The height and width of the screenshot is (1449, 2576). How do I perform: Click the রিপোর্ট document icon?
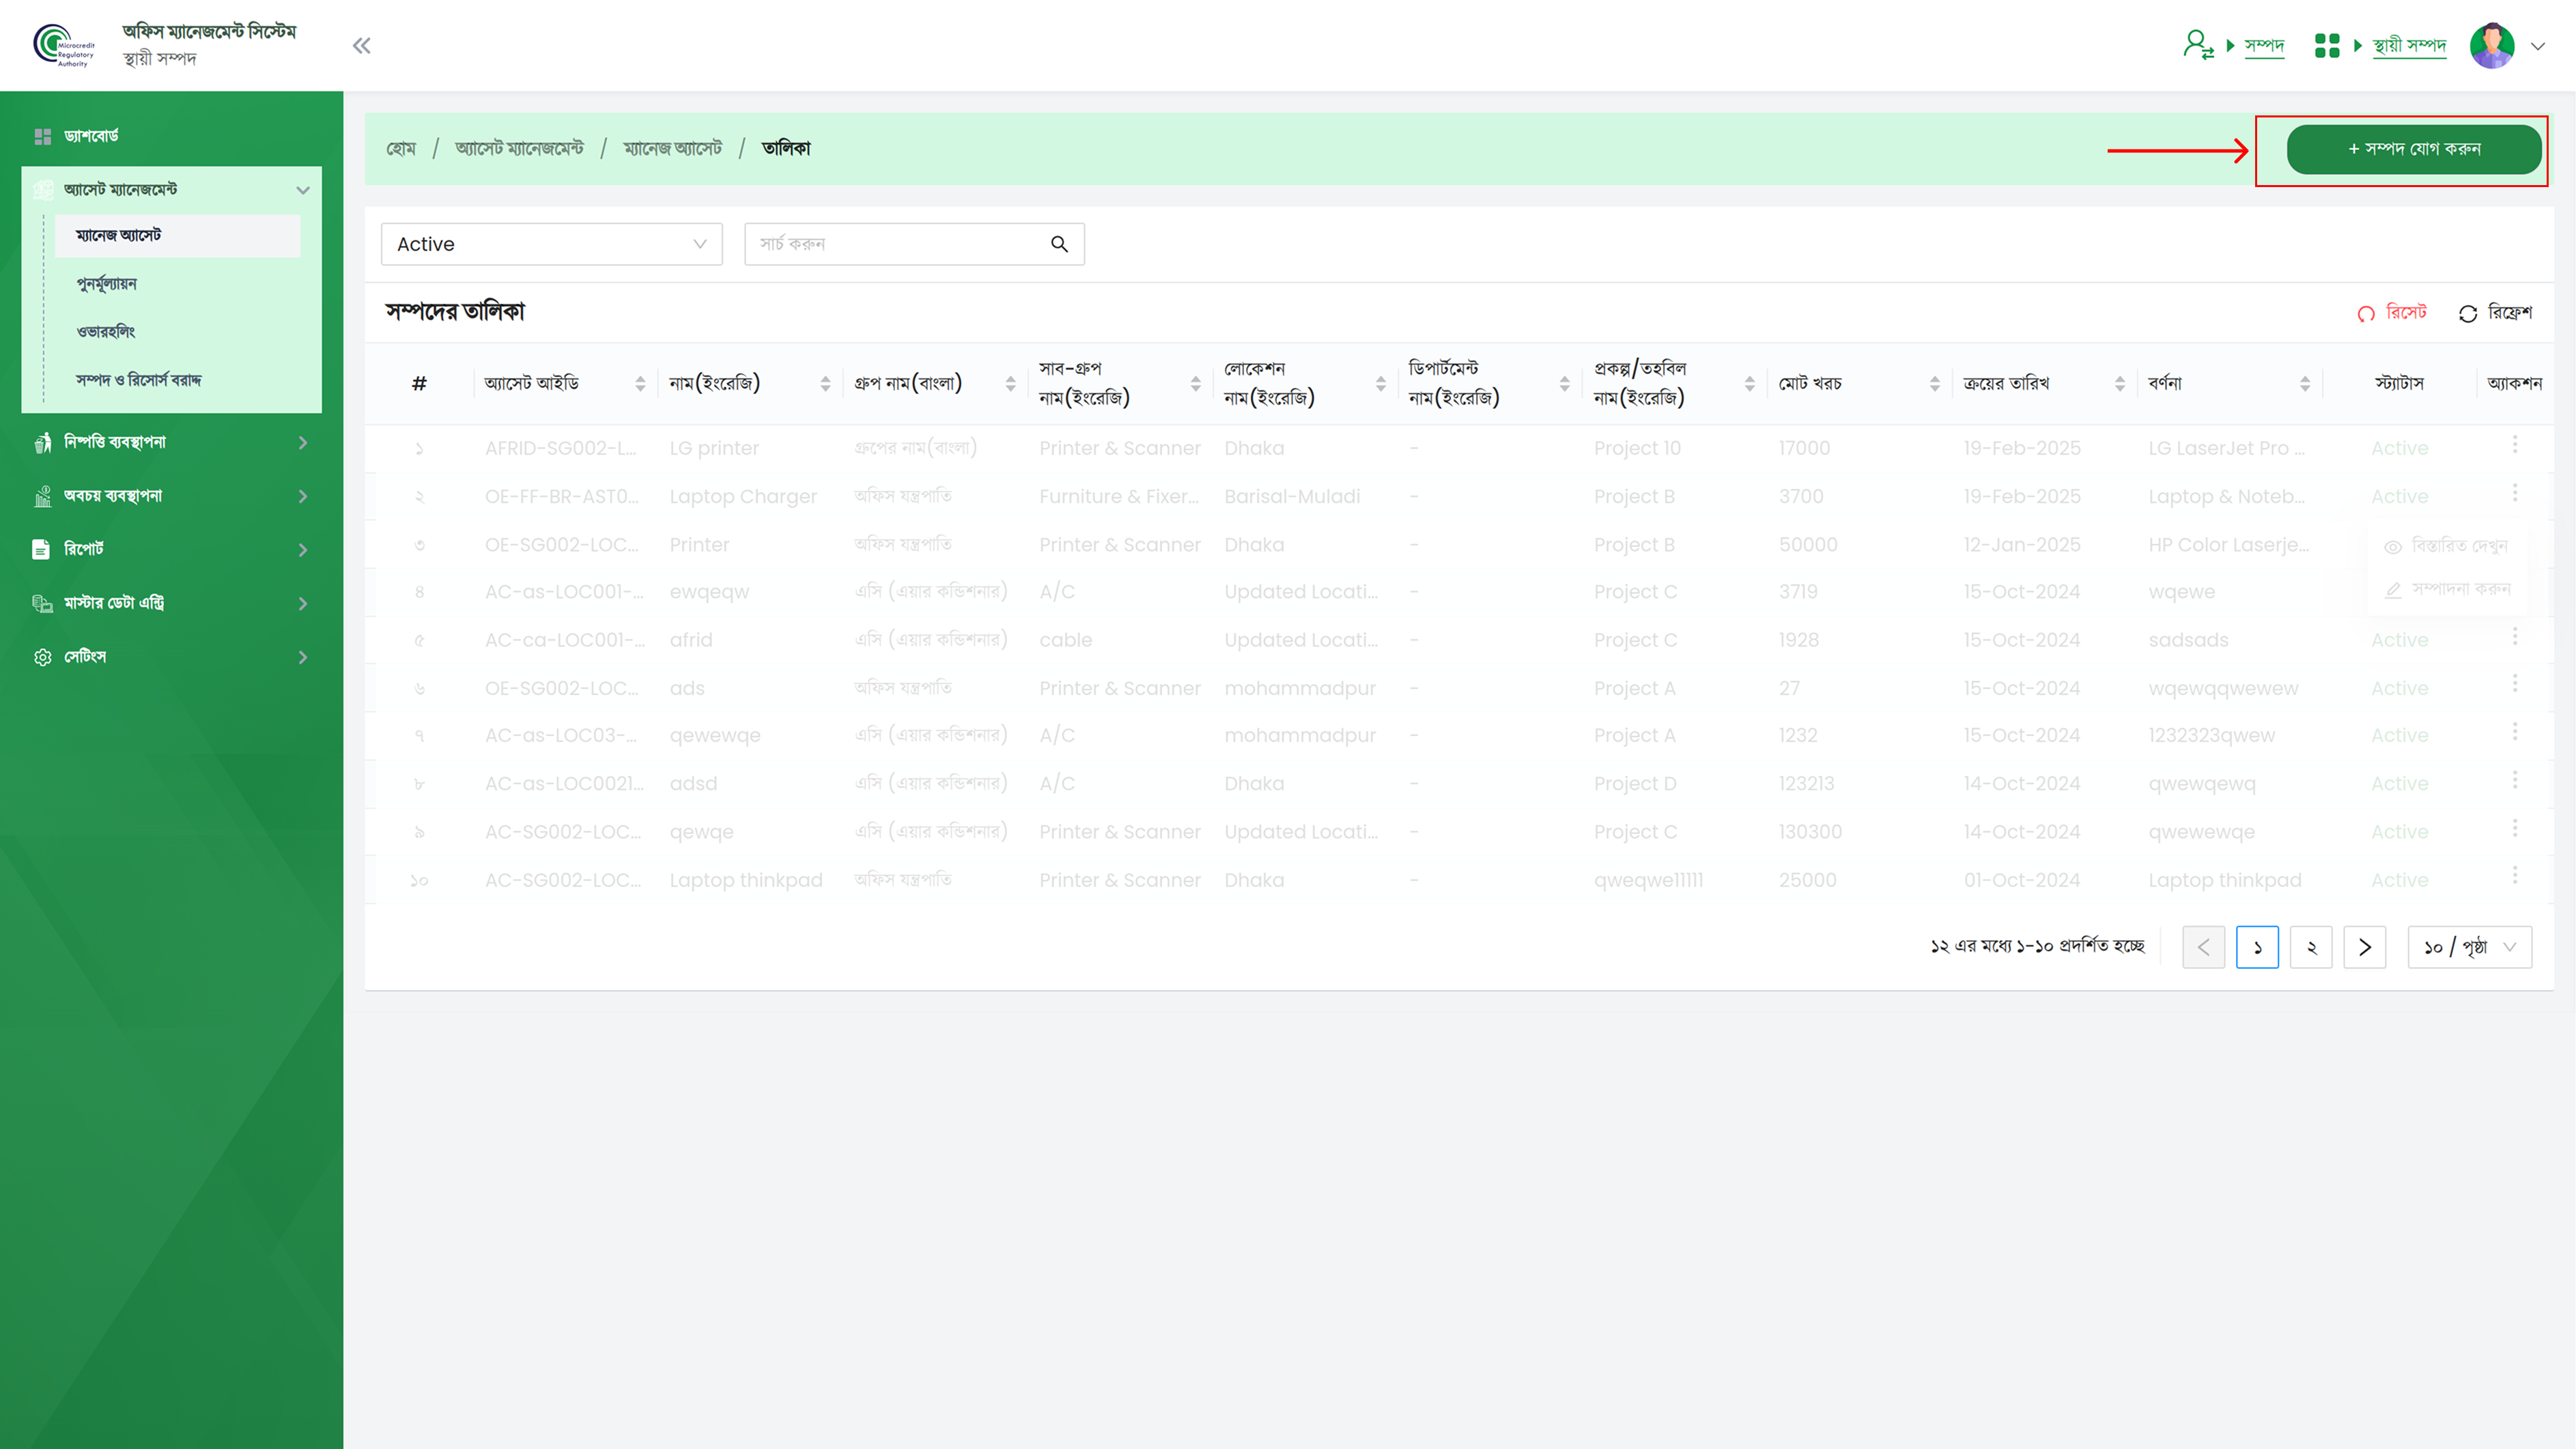(x=41, y=549)
